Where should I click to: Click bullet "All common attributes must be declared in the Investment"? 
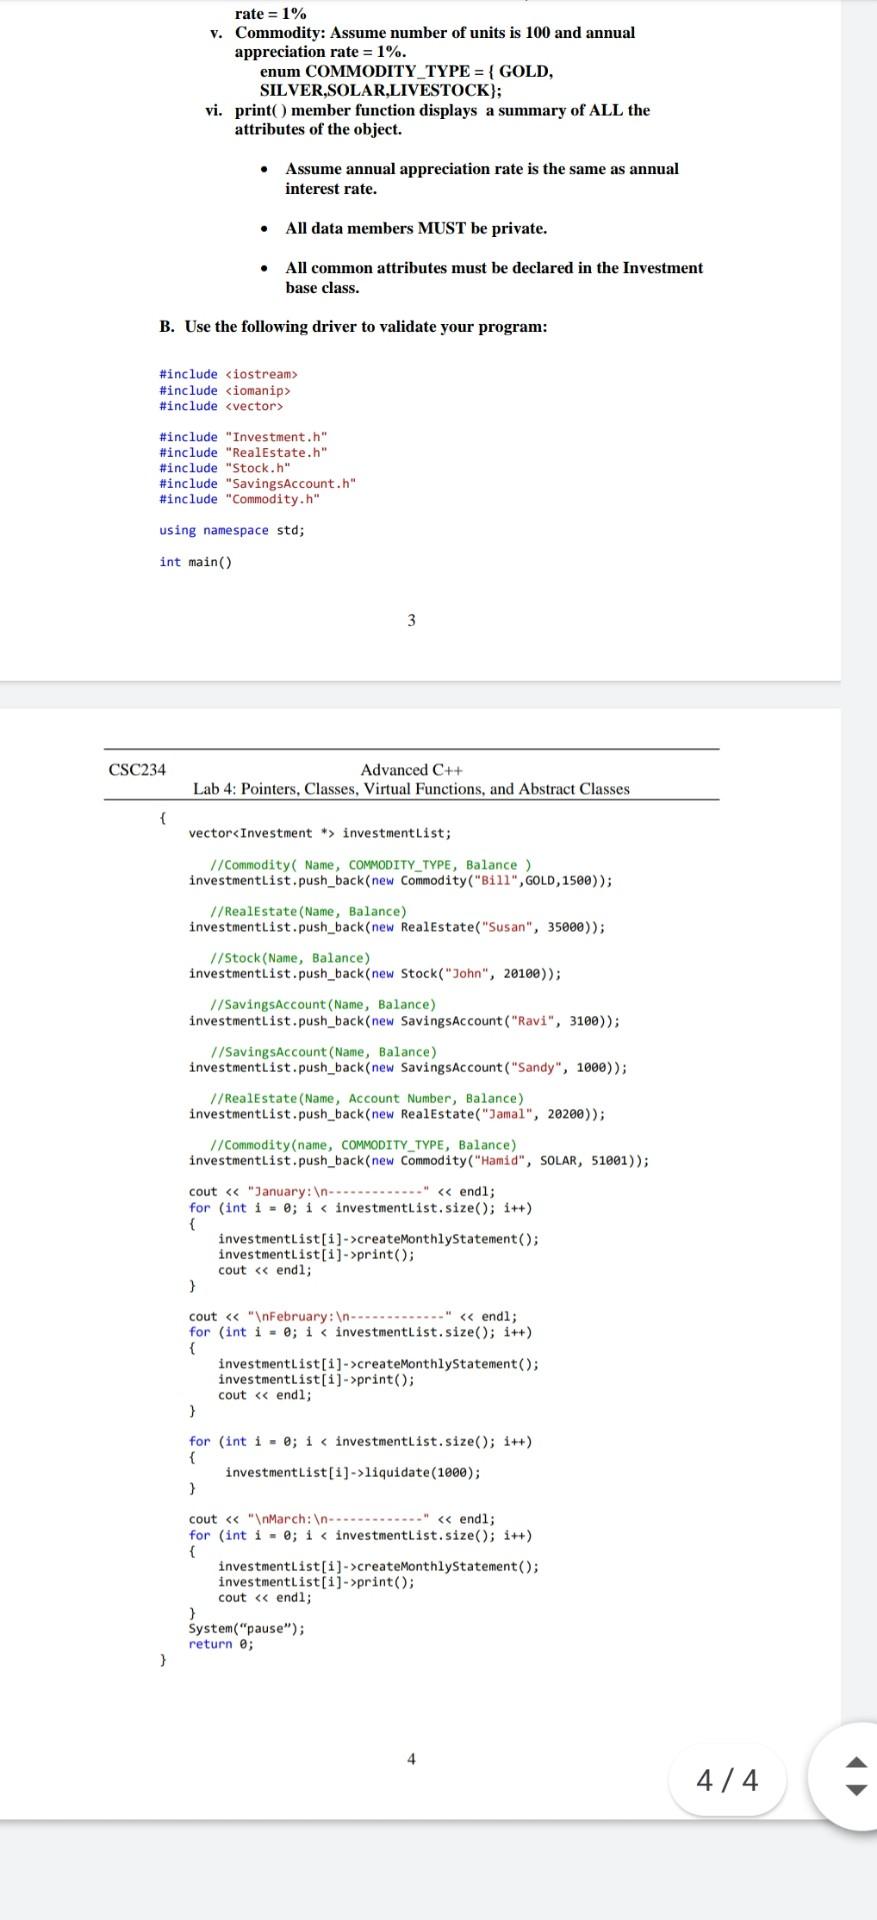494,268
